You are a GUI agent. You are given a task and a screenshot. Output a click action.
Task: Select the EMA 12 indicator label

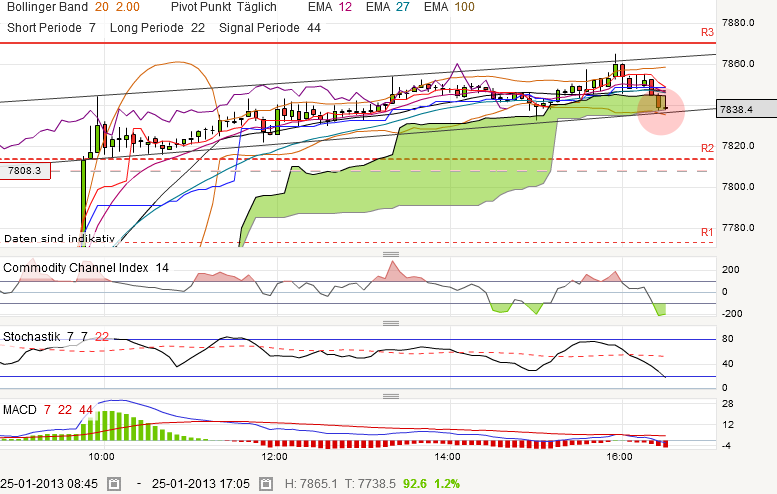point(330,7)
